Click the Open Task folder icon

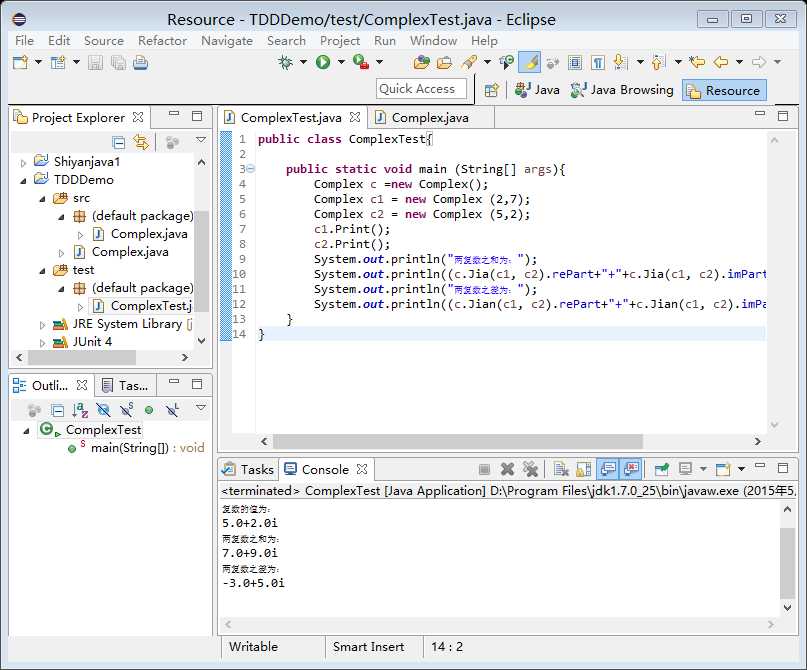point(444,62)
